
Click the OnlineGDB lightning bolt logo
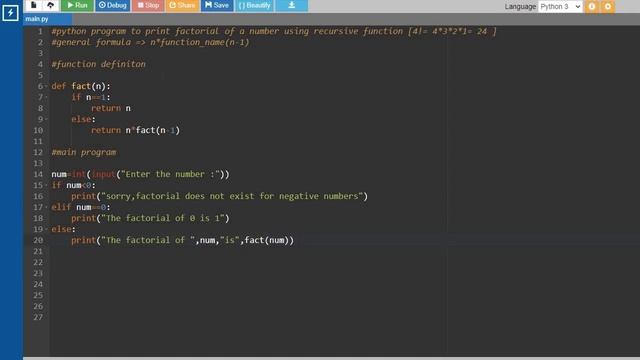(10, 13)
